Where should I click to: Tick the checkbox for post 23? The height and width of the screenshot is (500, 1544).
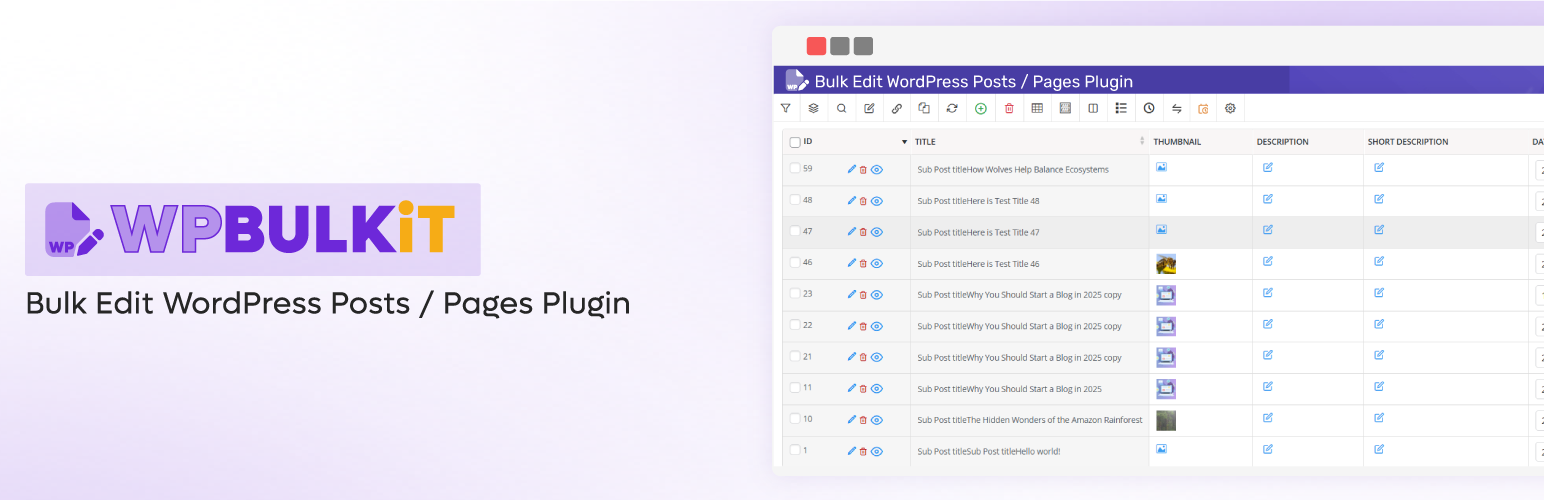click(795, 293)
